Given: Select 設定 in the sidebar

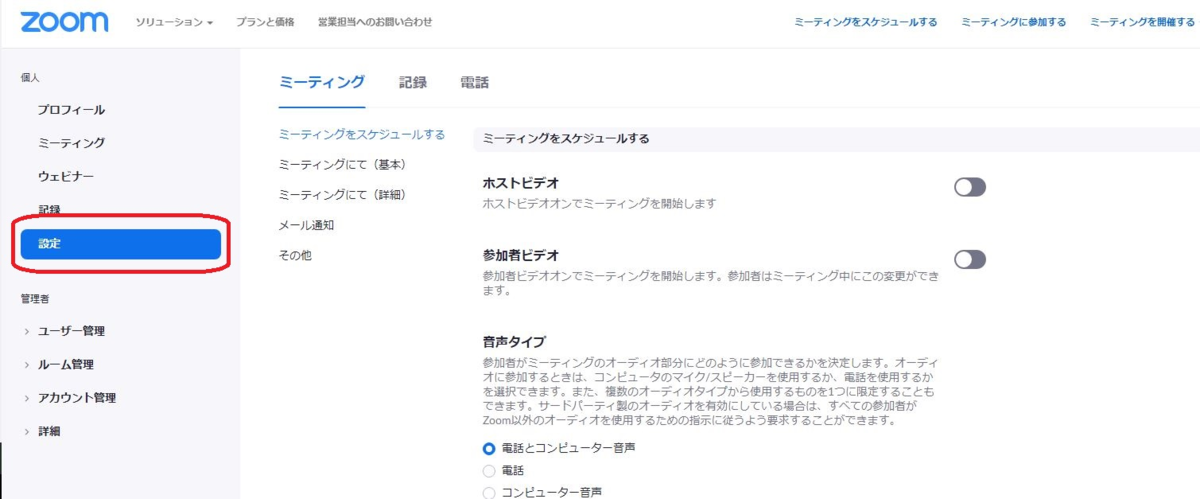Looking at the screenshot, I should (120, 244).
